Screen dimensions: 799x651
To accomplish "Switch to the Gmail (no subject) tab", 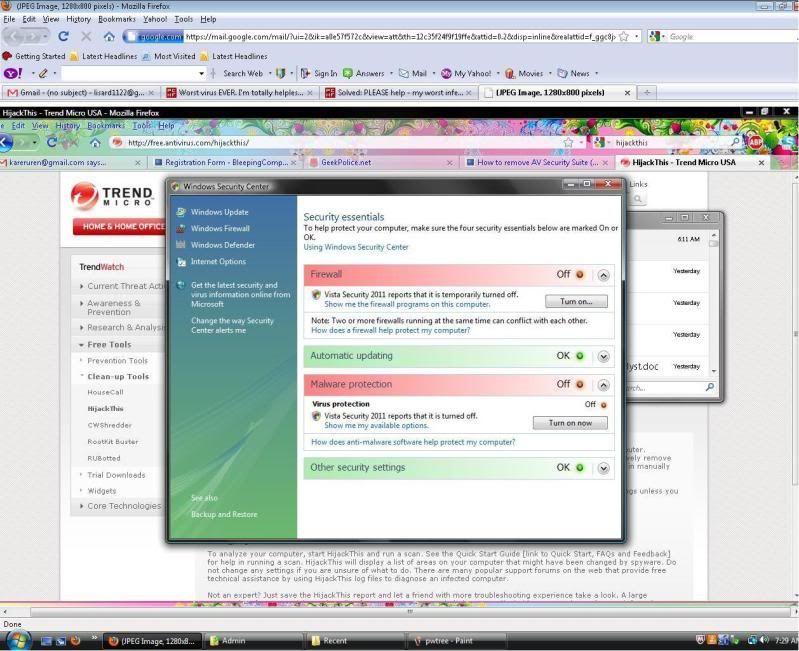I will [81, 93].
